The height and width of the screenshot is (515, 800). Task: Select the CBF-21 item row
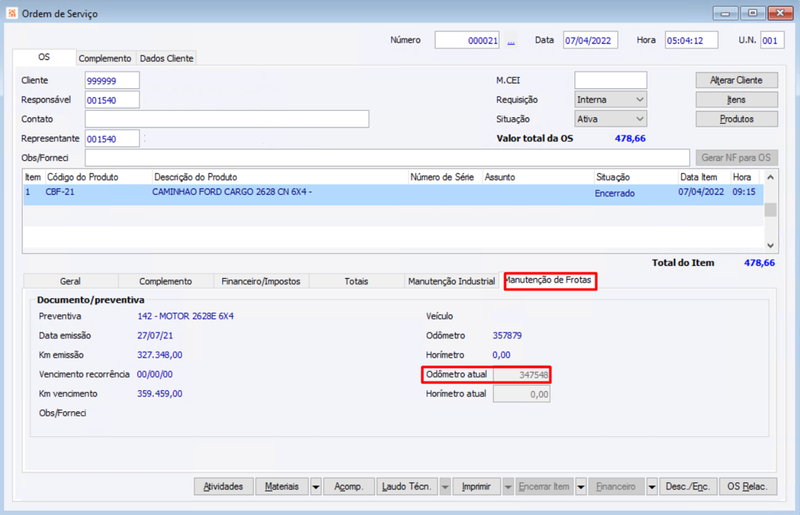[x=393, y=194]
